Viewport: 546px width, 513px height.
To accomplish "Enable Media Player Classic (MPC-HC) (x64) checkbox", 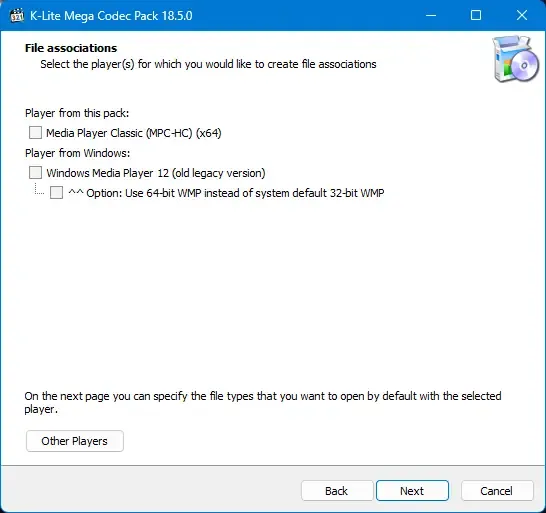I will pos(35,133).
